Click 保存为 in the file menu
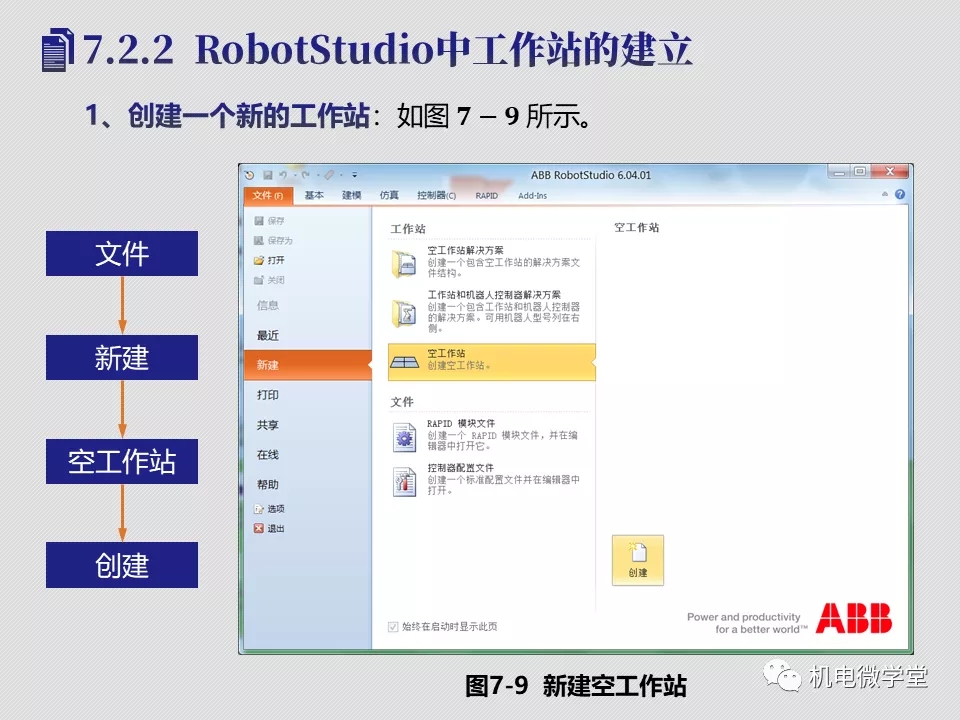Screen dimensions: 960x720 pos(273,241)
